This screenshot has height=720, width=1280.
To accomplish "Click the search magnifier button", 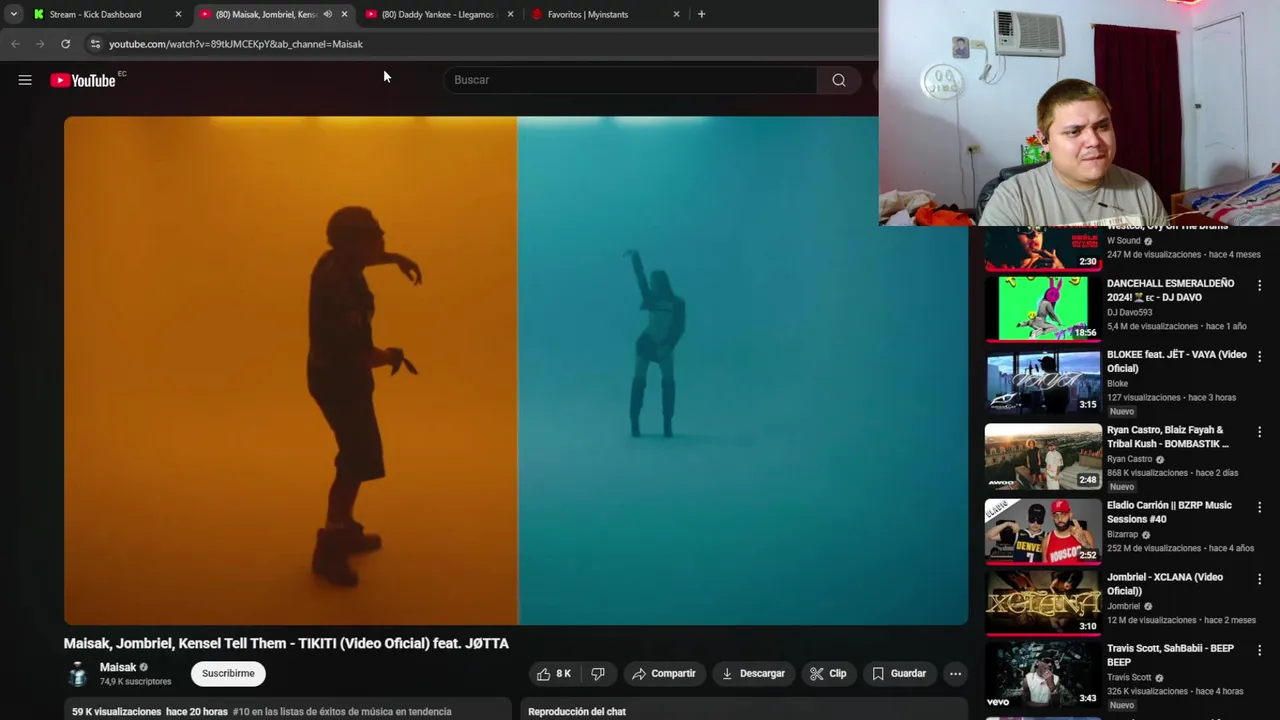I will coord(839,80).
